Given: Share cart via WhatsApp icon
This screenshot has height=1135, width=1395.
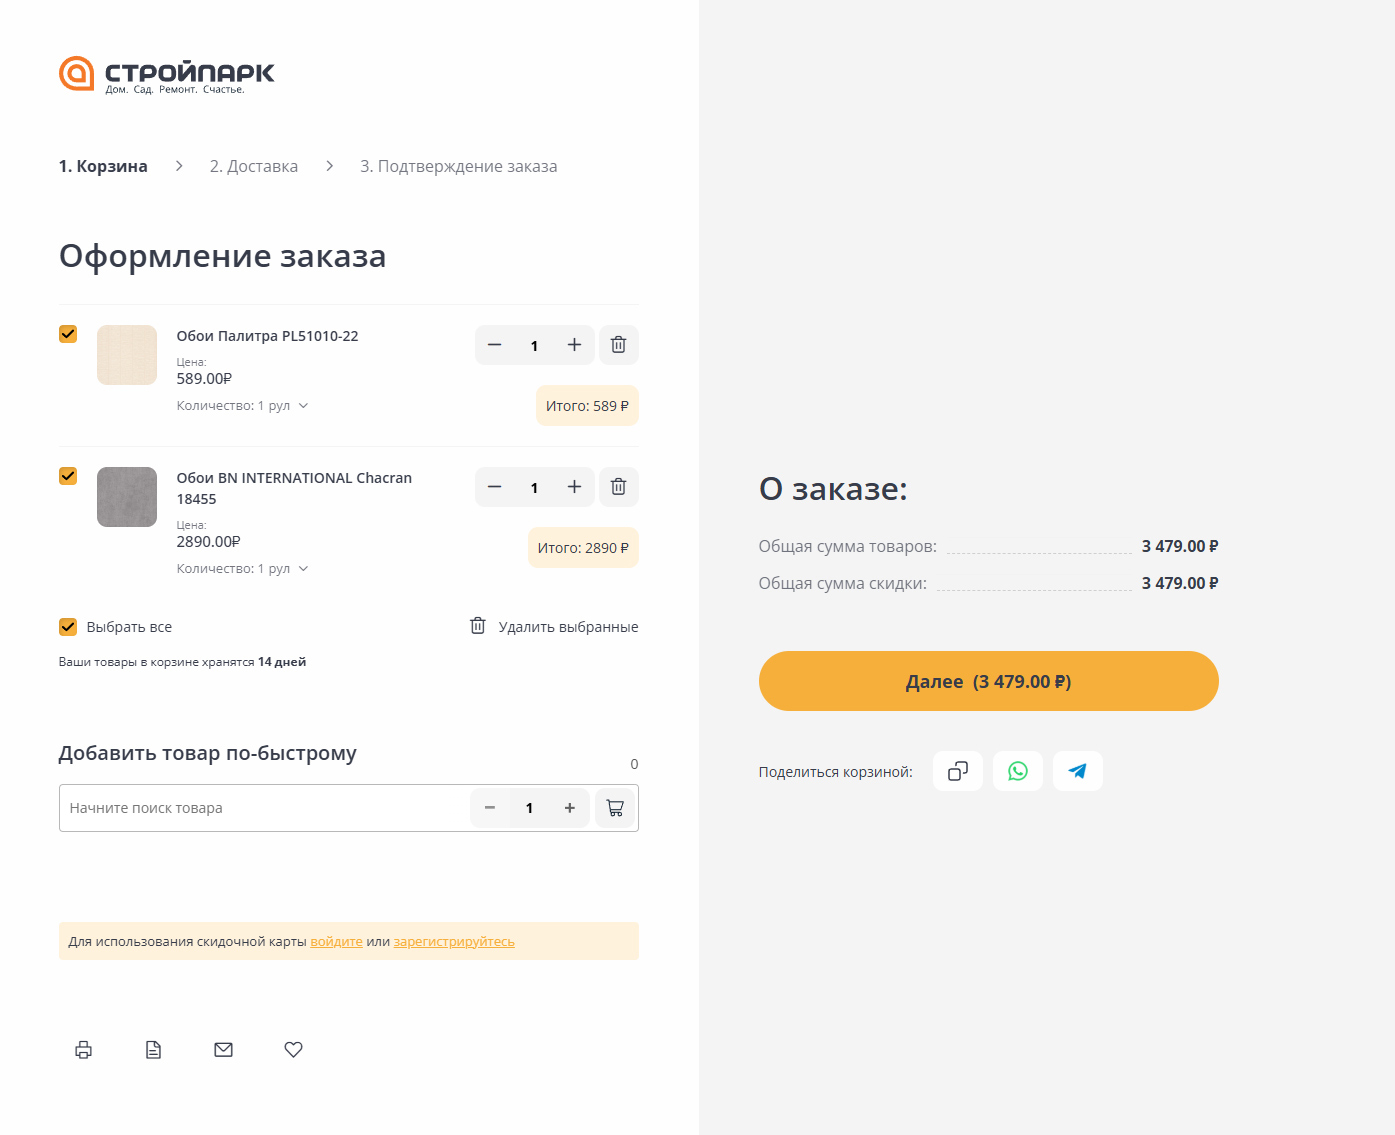Looking at the screenshot, I should [1017, 771].
